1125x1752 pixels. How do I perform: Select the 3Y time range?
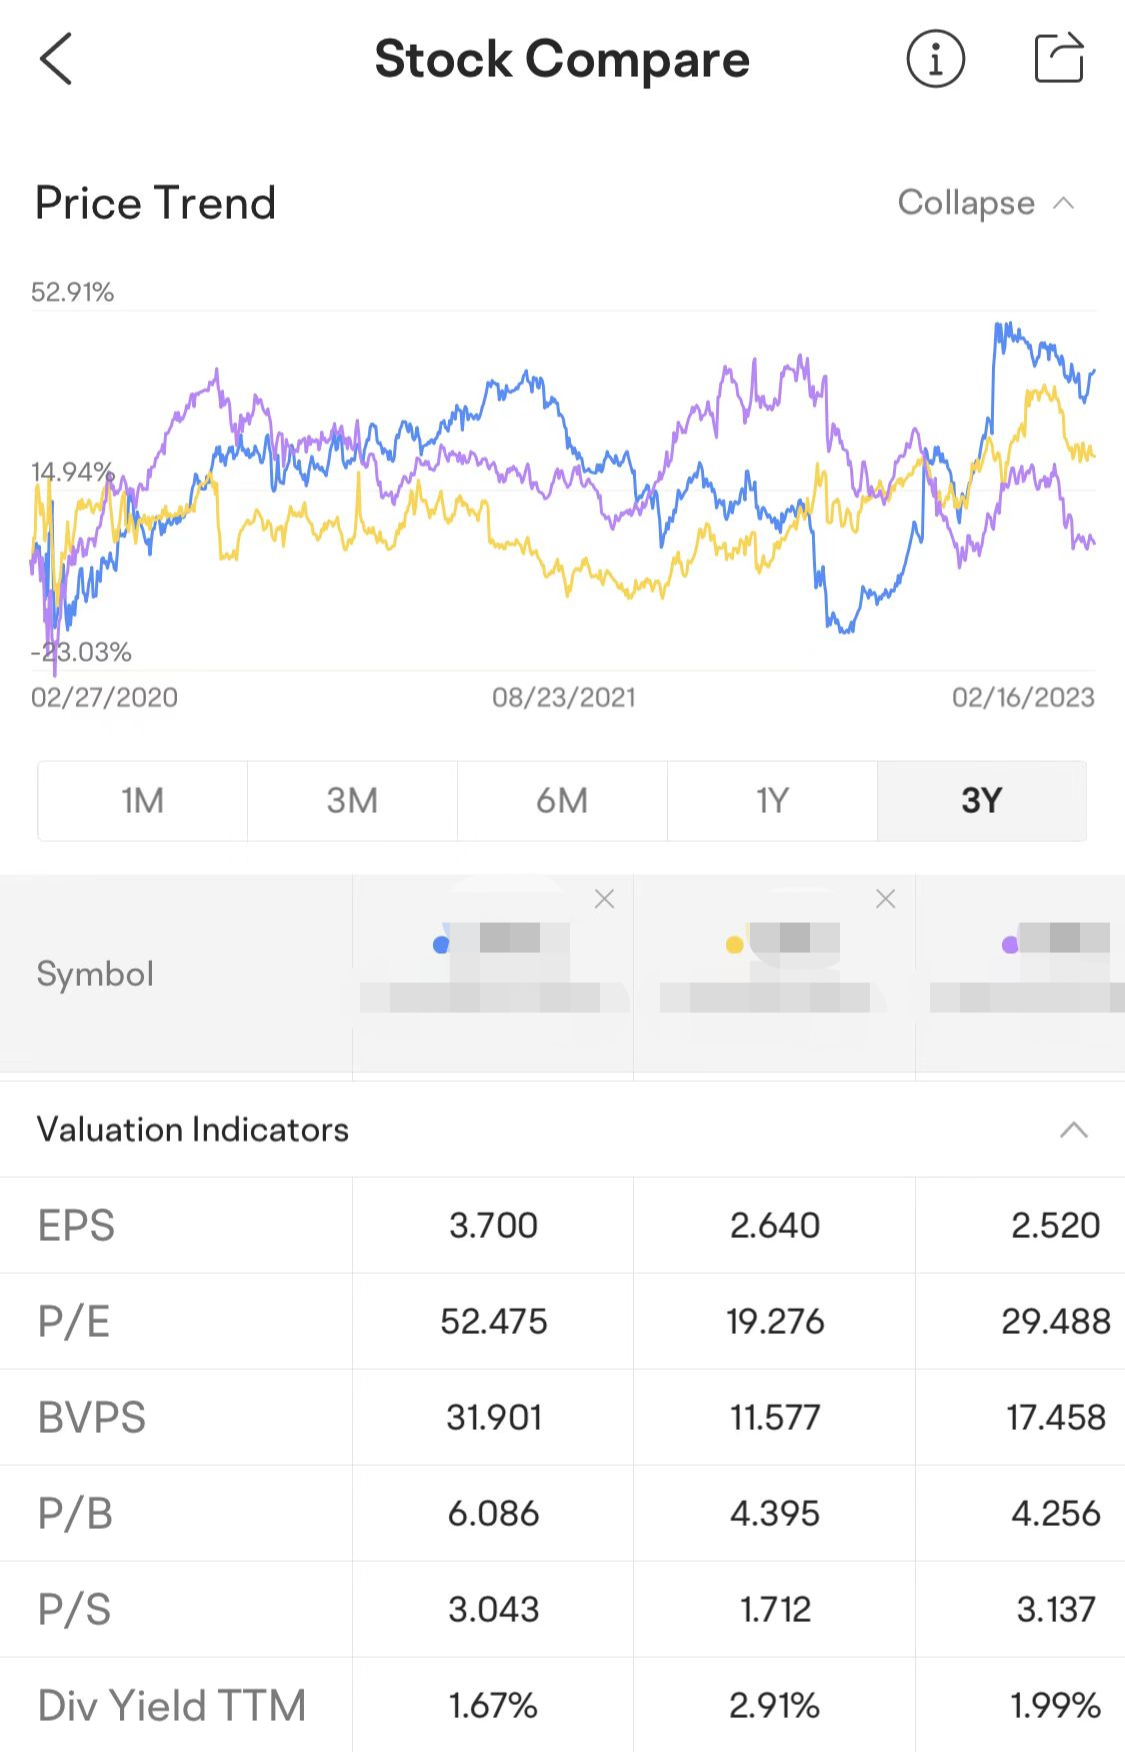pos(981,801)
